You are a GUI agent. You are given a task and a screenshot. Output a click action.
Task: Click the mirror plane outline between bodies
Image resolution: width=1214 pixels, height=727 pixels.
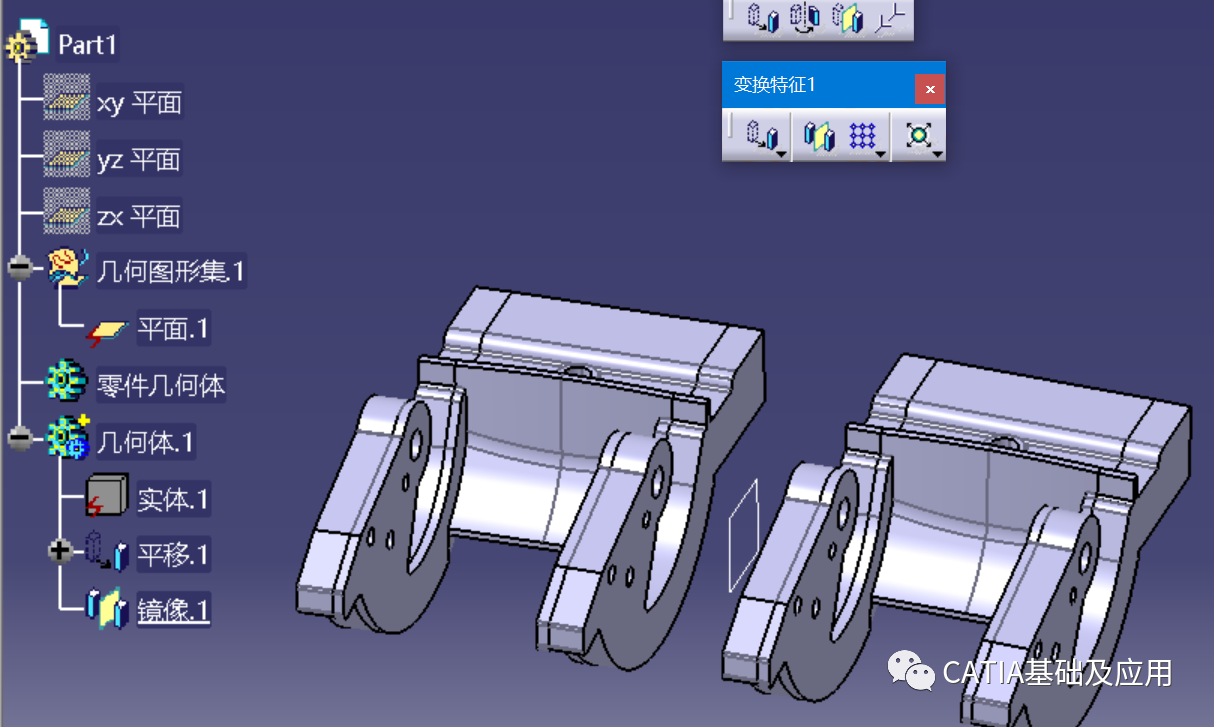click(742, 535)
